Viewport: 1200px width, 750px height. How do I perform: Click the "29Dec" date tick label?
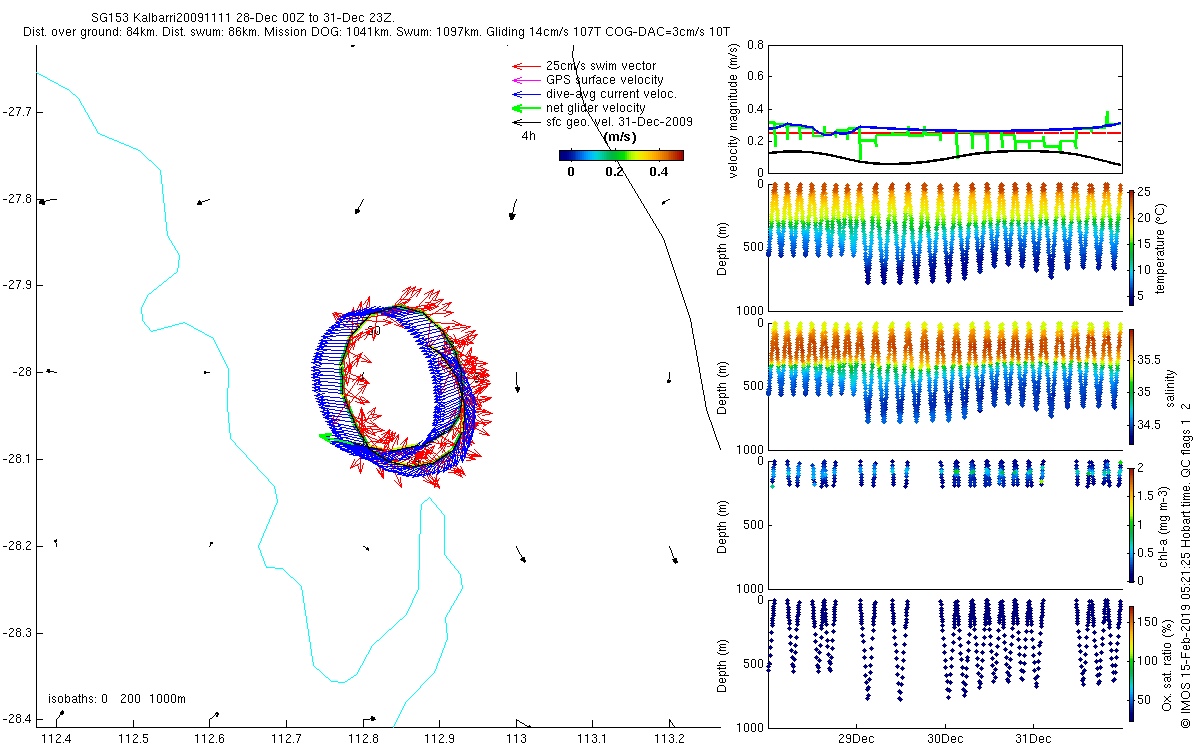857,739
